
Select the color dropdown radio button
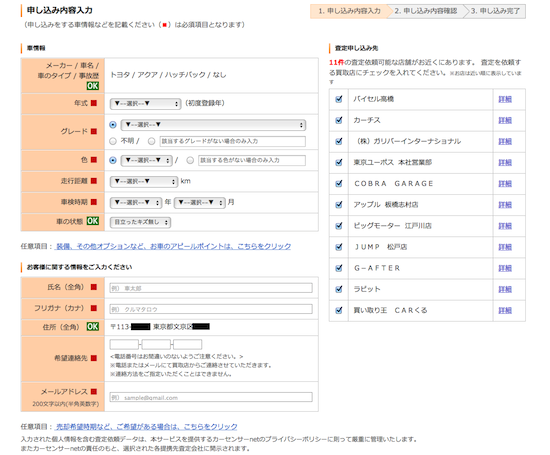[113, 160]
